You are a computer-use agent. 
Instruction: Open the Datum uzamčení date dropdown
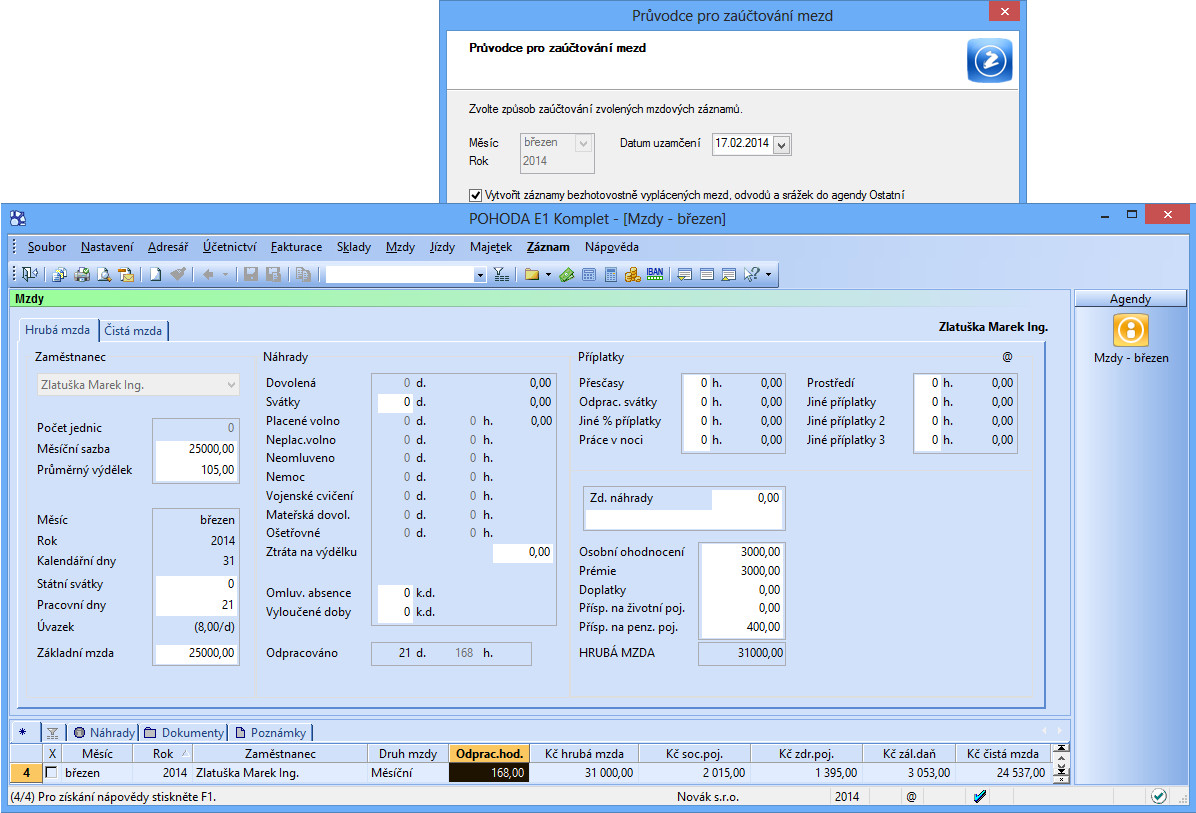[781, 144]
